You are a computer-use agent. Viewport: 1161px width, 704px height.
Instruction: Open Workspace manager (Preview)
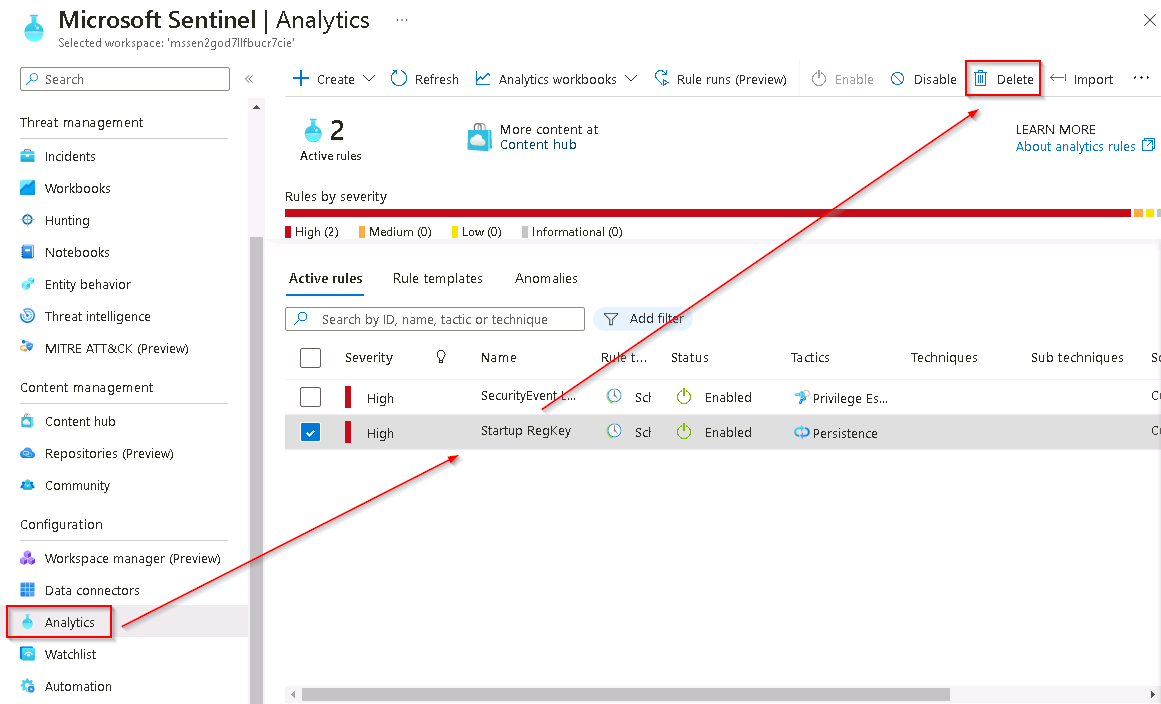[x=133, y=558]
